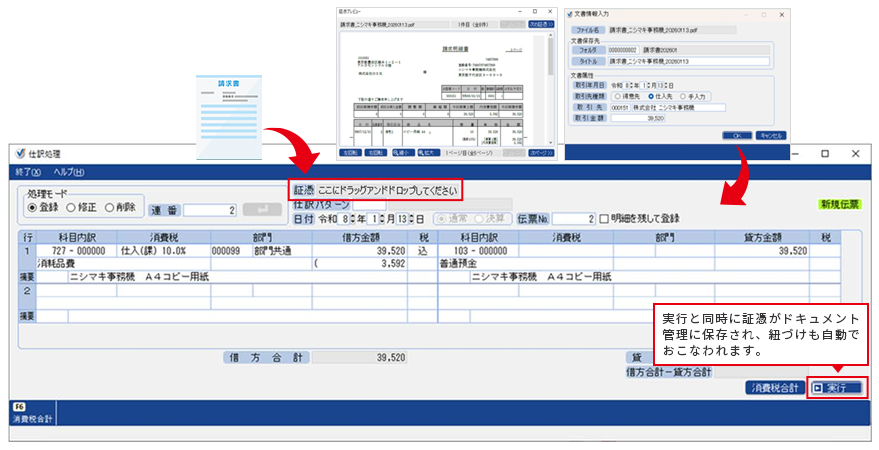The width and height of the screenshot is (879, 450).
Task: Select the 修正 processing mode
Action: tap(70, 207)
